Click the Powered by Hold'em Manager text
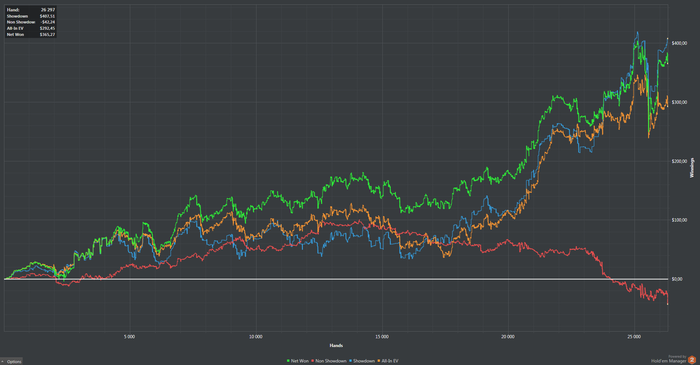The width and height of the screenshot is (700, 365). pos(669,359)
